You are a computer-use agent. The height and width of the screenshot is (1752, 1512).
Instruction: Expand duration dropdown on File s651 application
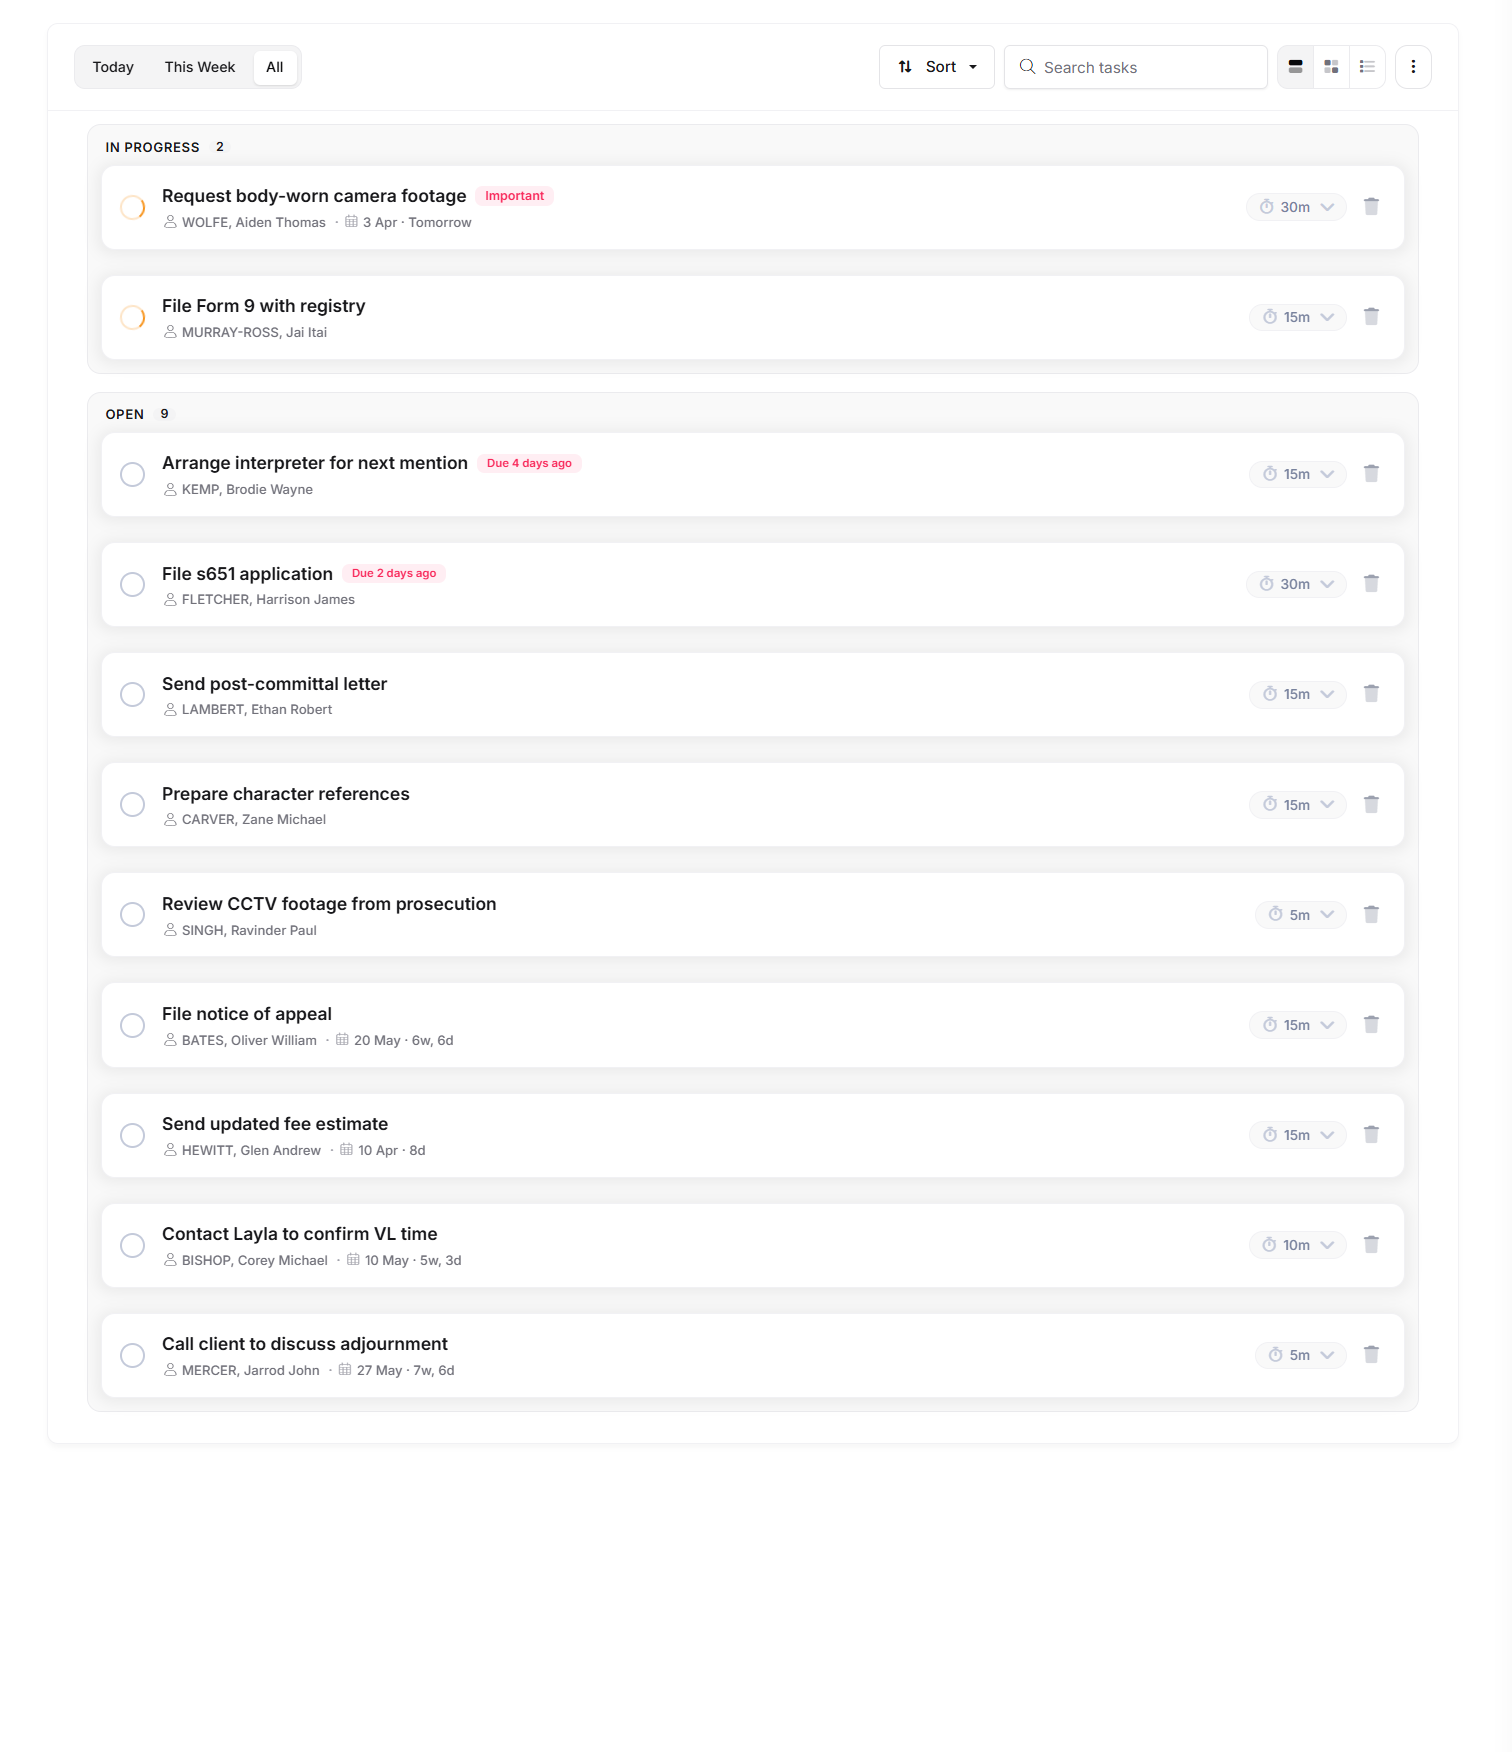[x=1328, y=584]
